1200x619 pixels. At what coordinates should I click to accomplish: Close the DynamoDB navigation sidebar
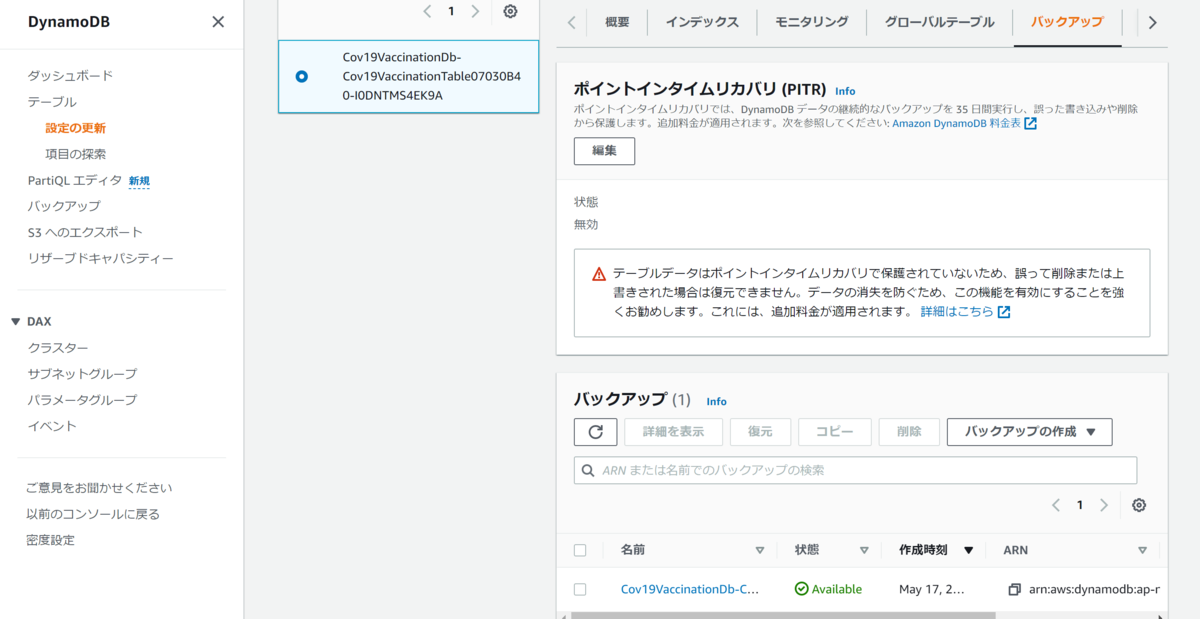[x=218, y=21]
